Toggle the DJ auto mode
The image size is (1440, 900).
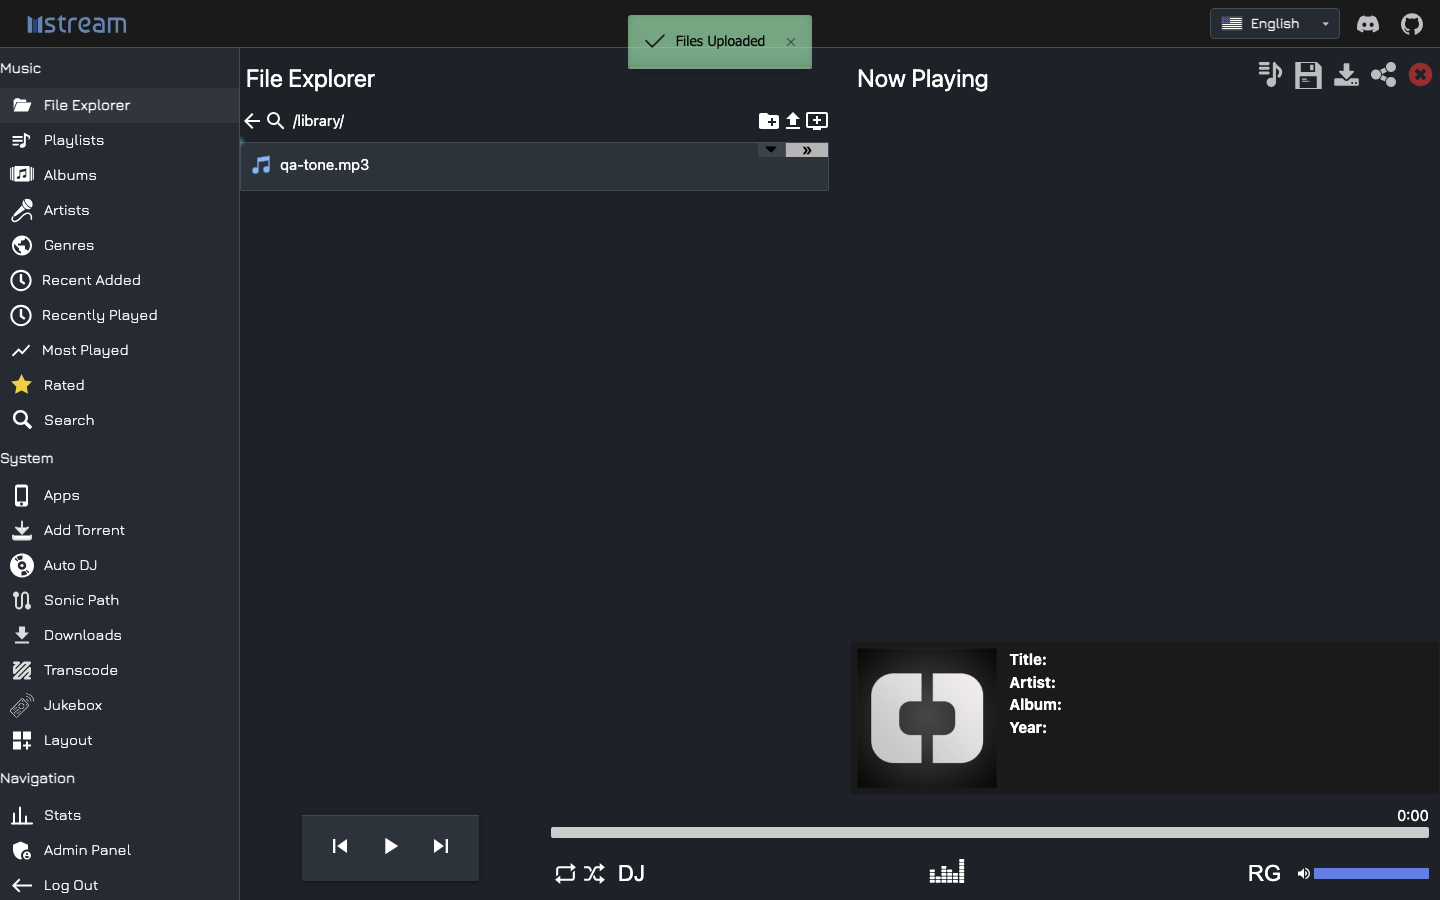point(631,874)
